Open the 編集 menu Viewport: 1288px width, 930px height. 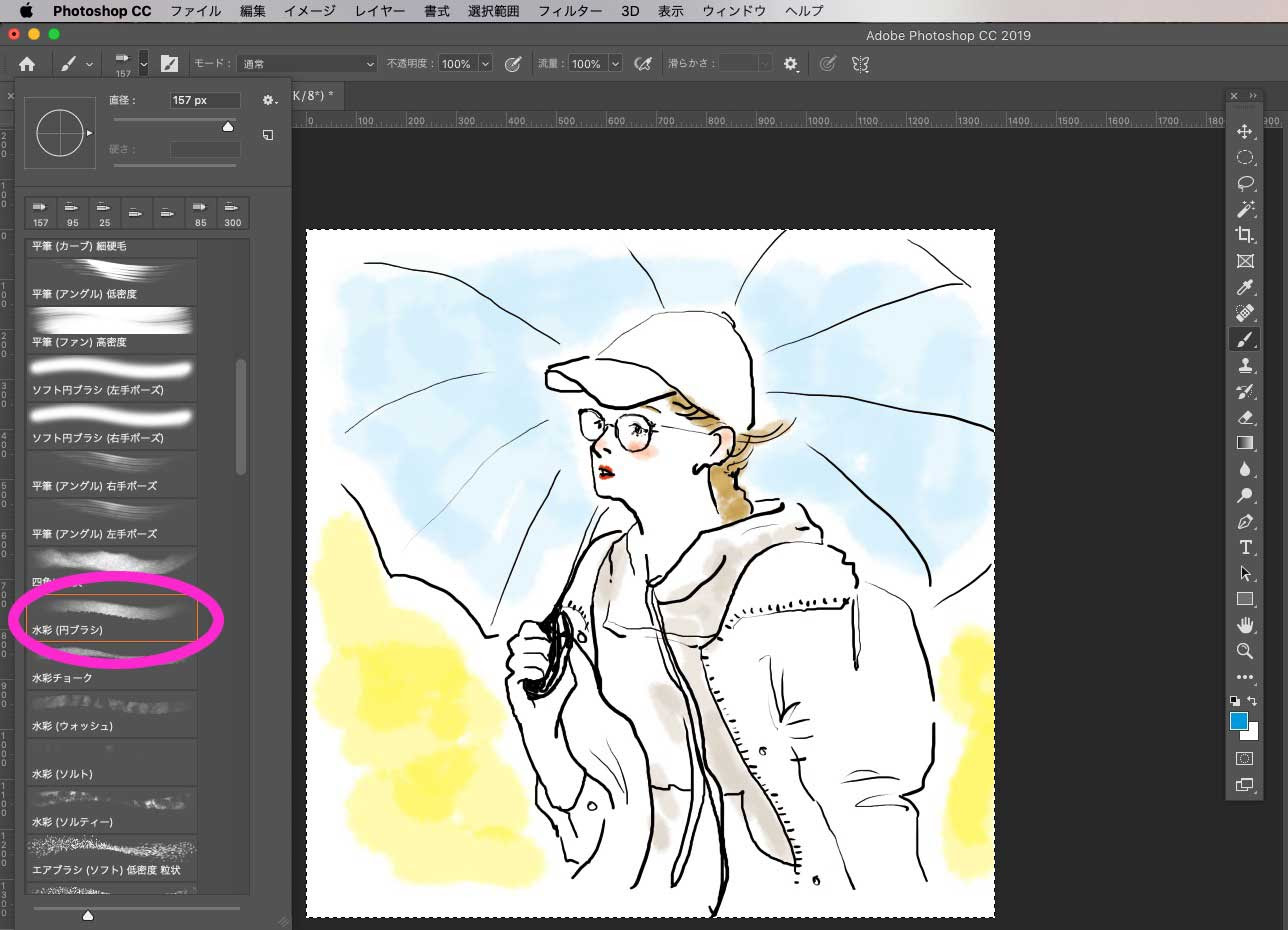pyautogui.click(x=253, y=11)
